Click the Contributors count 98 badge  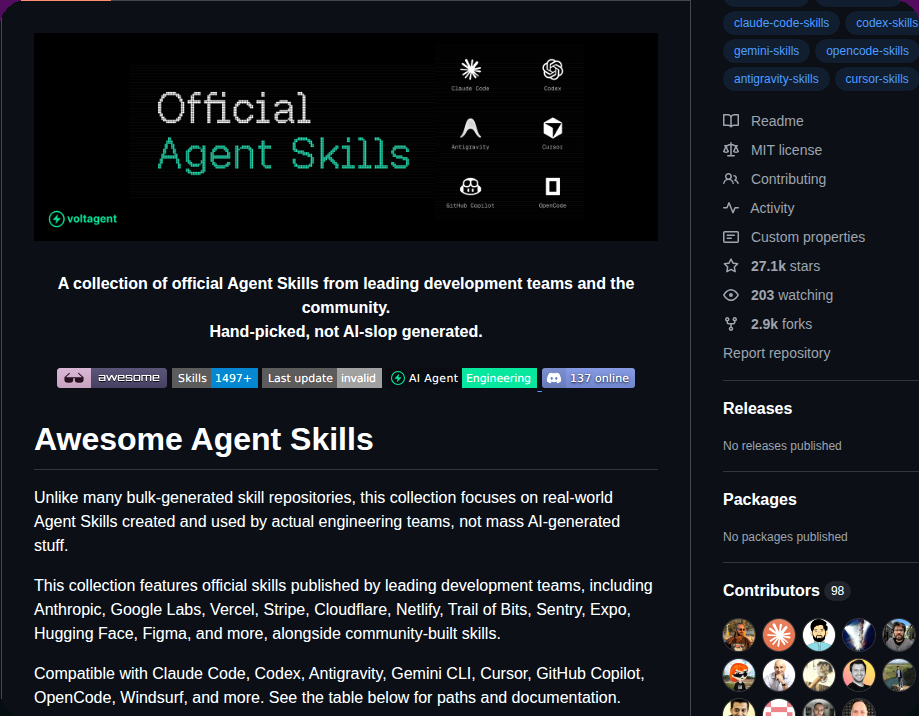(x=837, y=591)
